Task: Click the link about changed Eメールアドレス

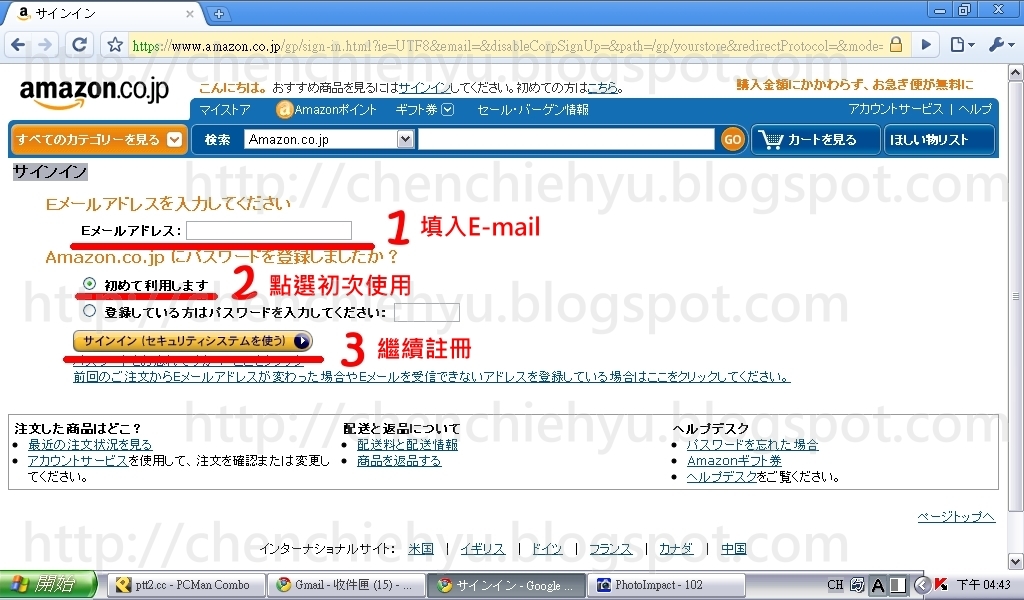Action: (x=432, y=377)
